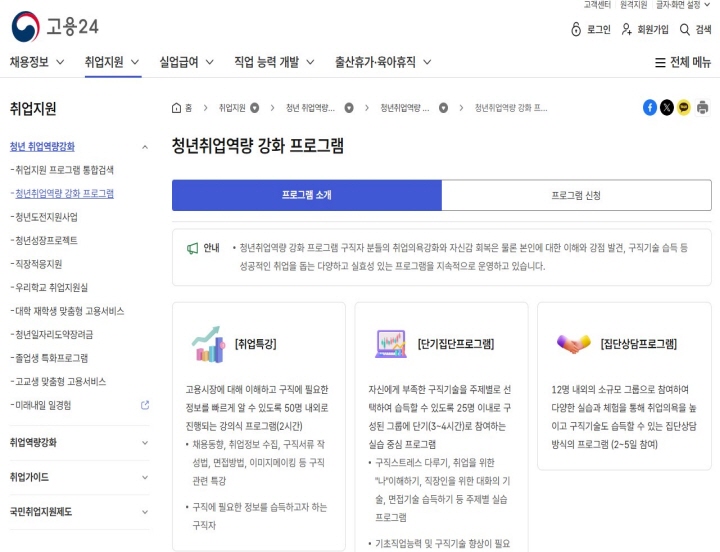The image size is (720, 552).
Task: Switch to the 프로그램 소개 tab
Action: 307,195
